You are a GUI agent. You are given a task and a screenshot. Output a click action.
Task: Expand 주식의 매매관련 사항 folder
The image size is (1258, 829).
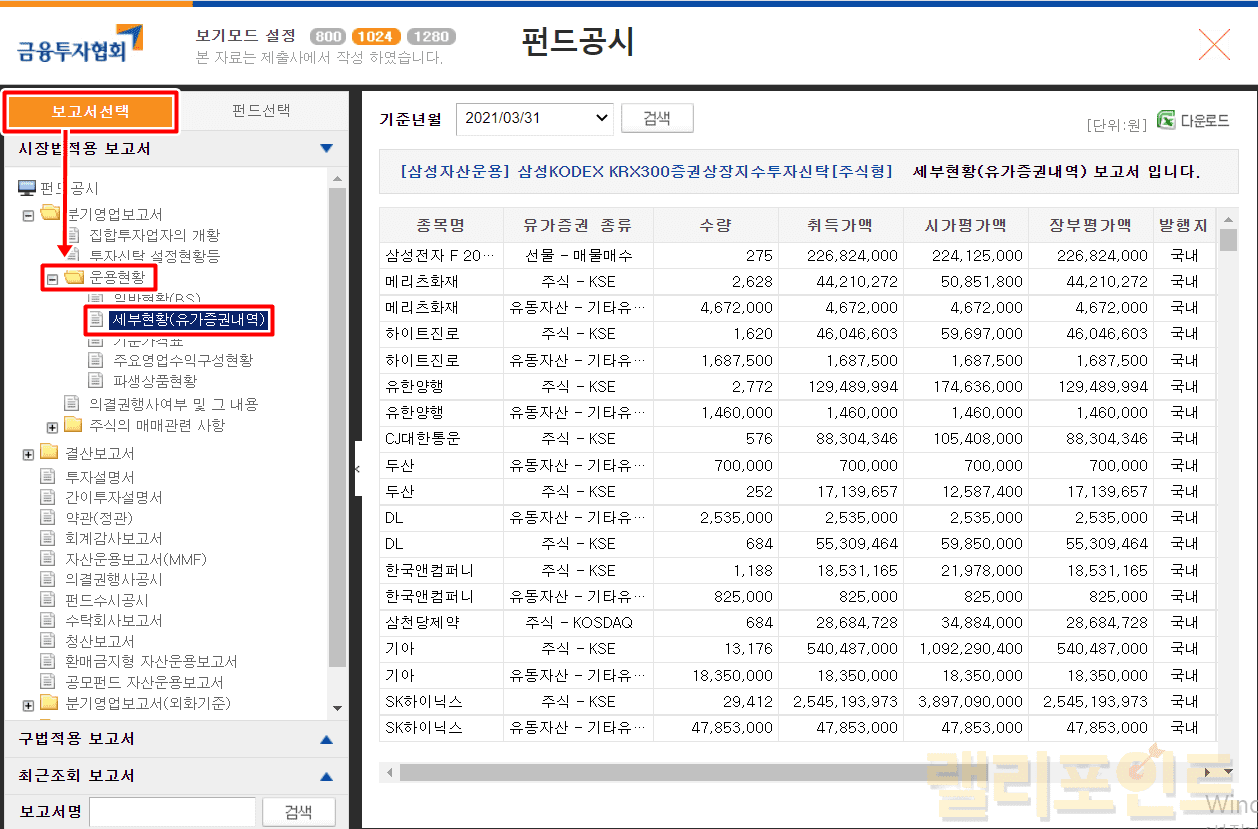click(x=52, y=427)
